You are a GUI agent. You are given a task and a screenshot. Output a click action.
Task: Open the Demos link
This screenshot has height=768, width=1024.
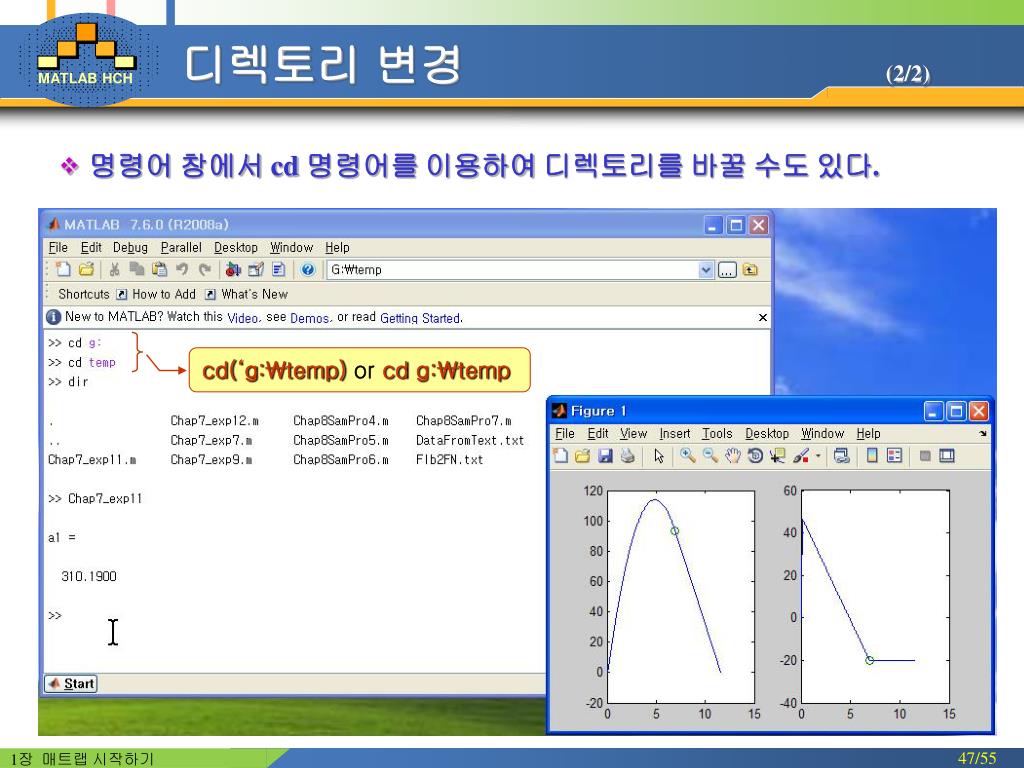[x=311, y=318]
